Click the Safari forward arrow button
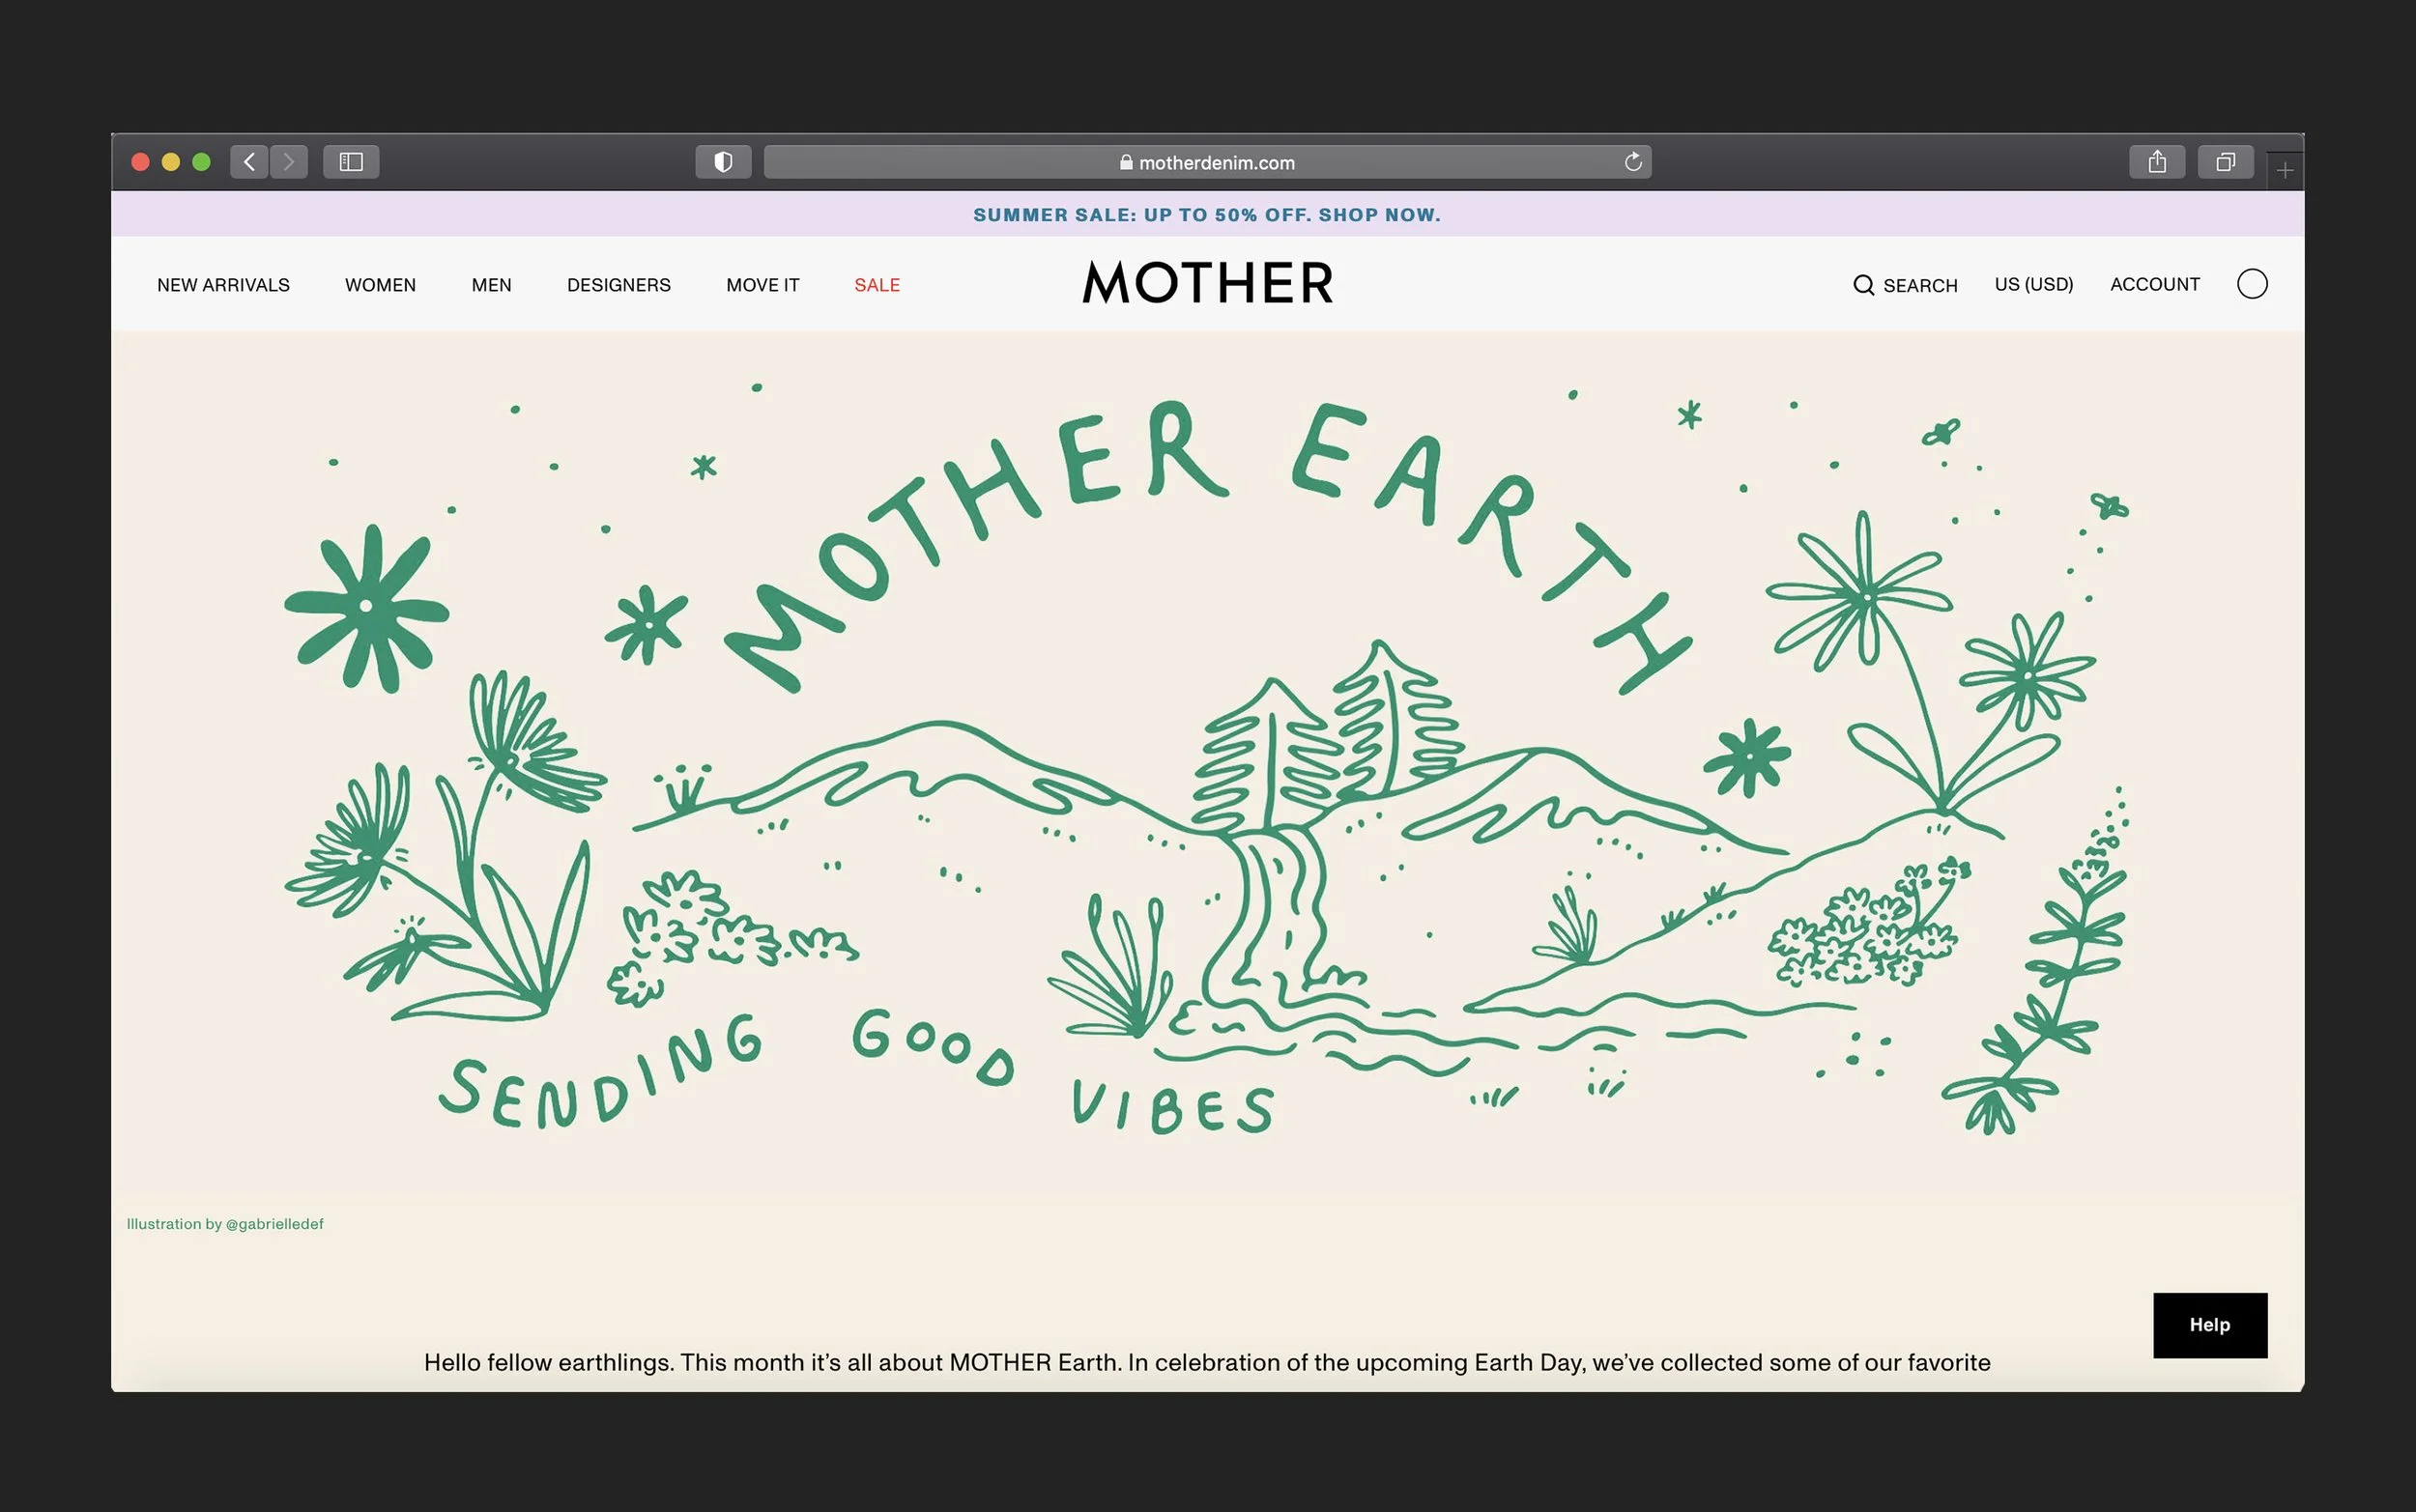The width and height of the screenshot is (2416, 1512). (289, 162)
